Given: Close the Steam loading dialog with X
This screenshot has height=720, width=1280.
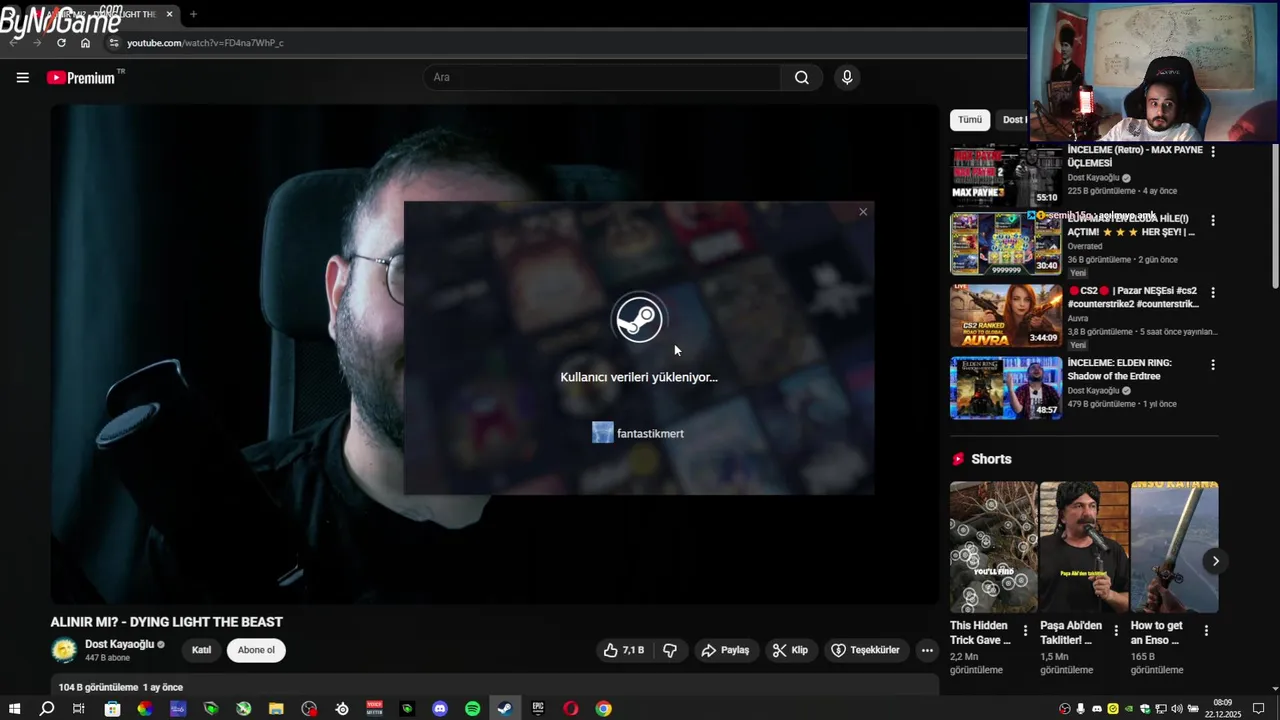Looking at the screenshot, I should click(863, 211).
